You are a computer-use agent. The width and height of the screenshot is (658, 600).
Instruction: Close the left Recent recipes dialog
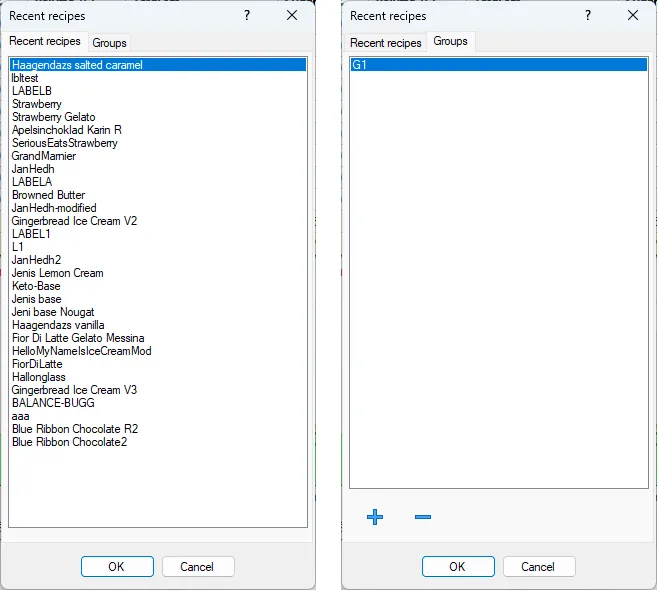[292, 16]
